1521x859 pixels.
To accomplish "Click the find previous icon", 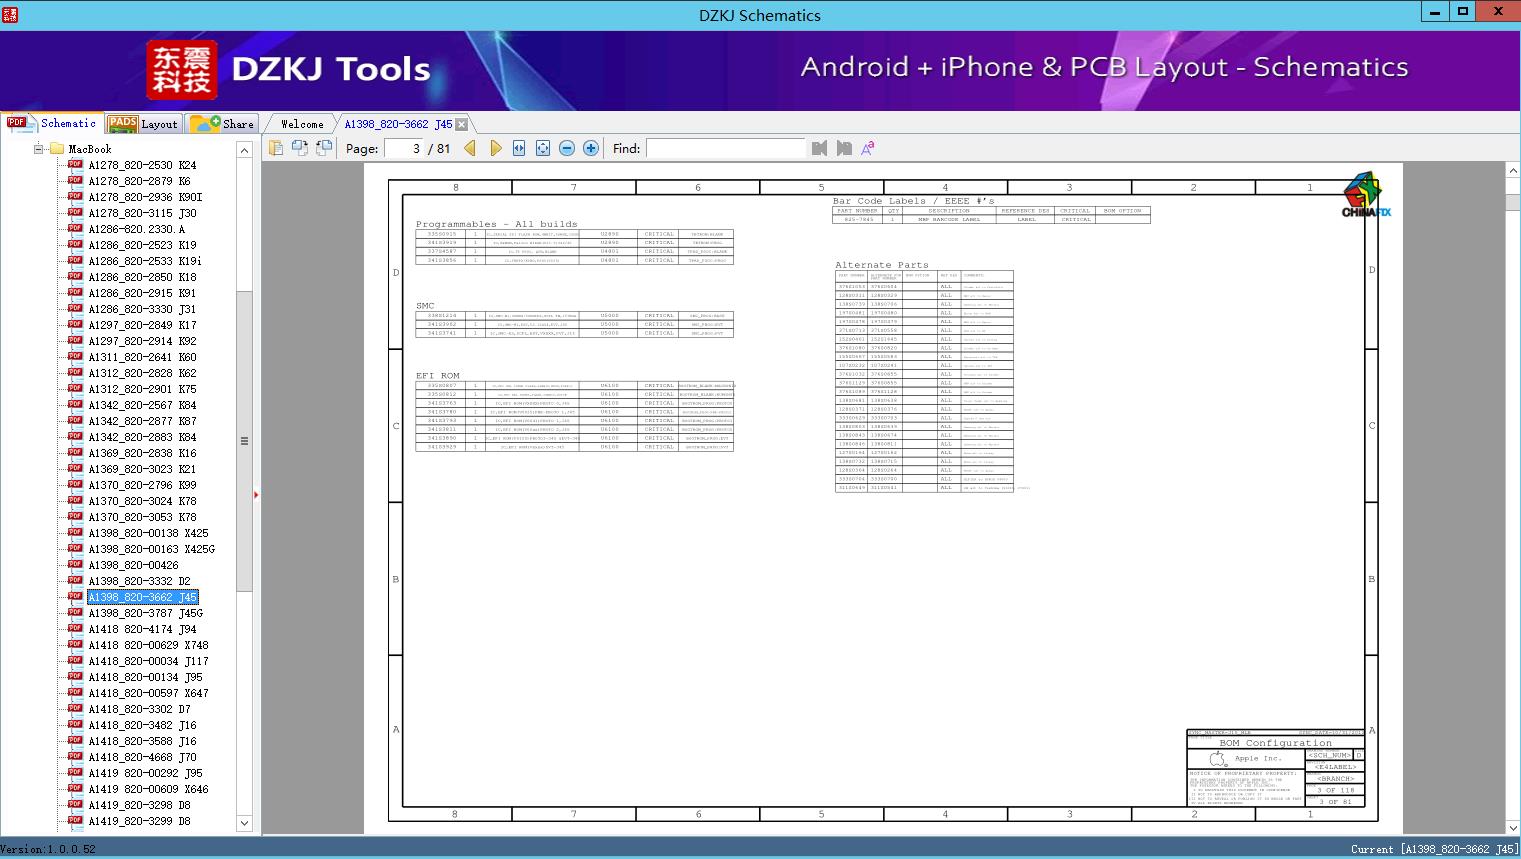I will 820,148.
